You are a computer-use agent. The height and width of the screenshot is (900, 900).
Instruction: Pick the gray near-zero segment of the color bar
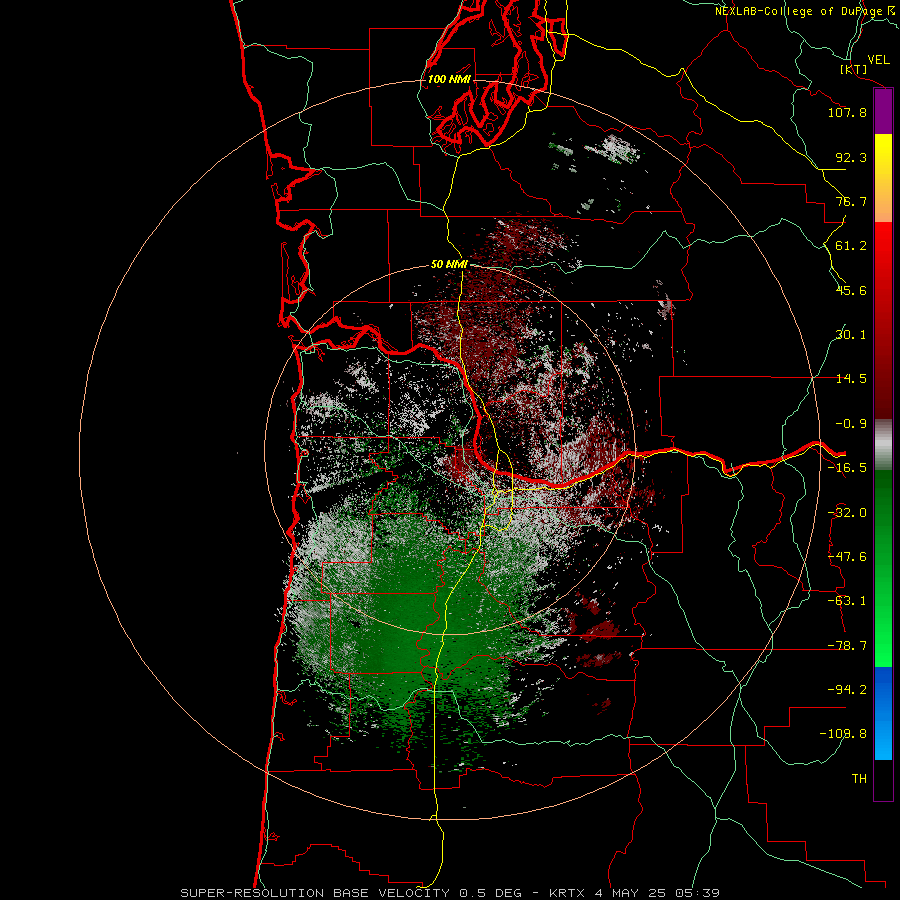click(883, 445)
